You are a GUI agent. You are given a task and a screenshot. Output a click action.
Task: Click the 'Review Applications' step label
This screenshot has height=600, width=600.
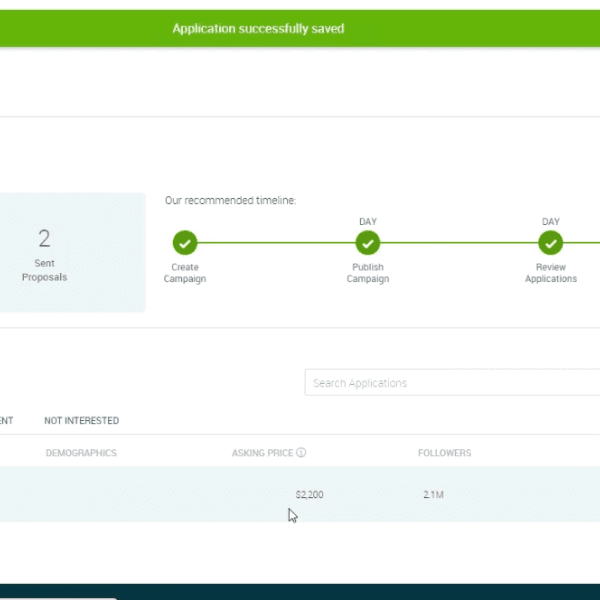(551, 273)
